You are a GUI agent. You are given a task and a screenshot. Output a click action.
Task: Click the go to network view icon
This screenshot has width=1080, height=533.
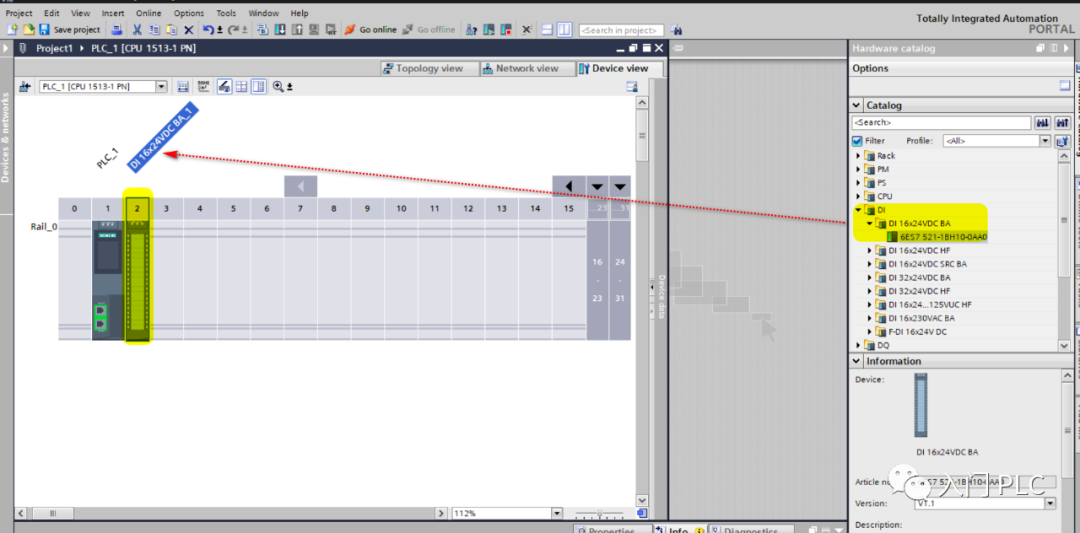pos(25,86)
